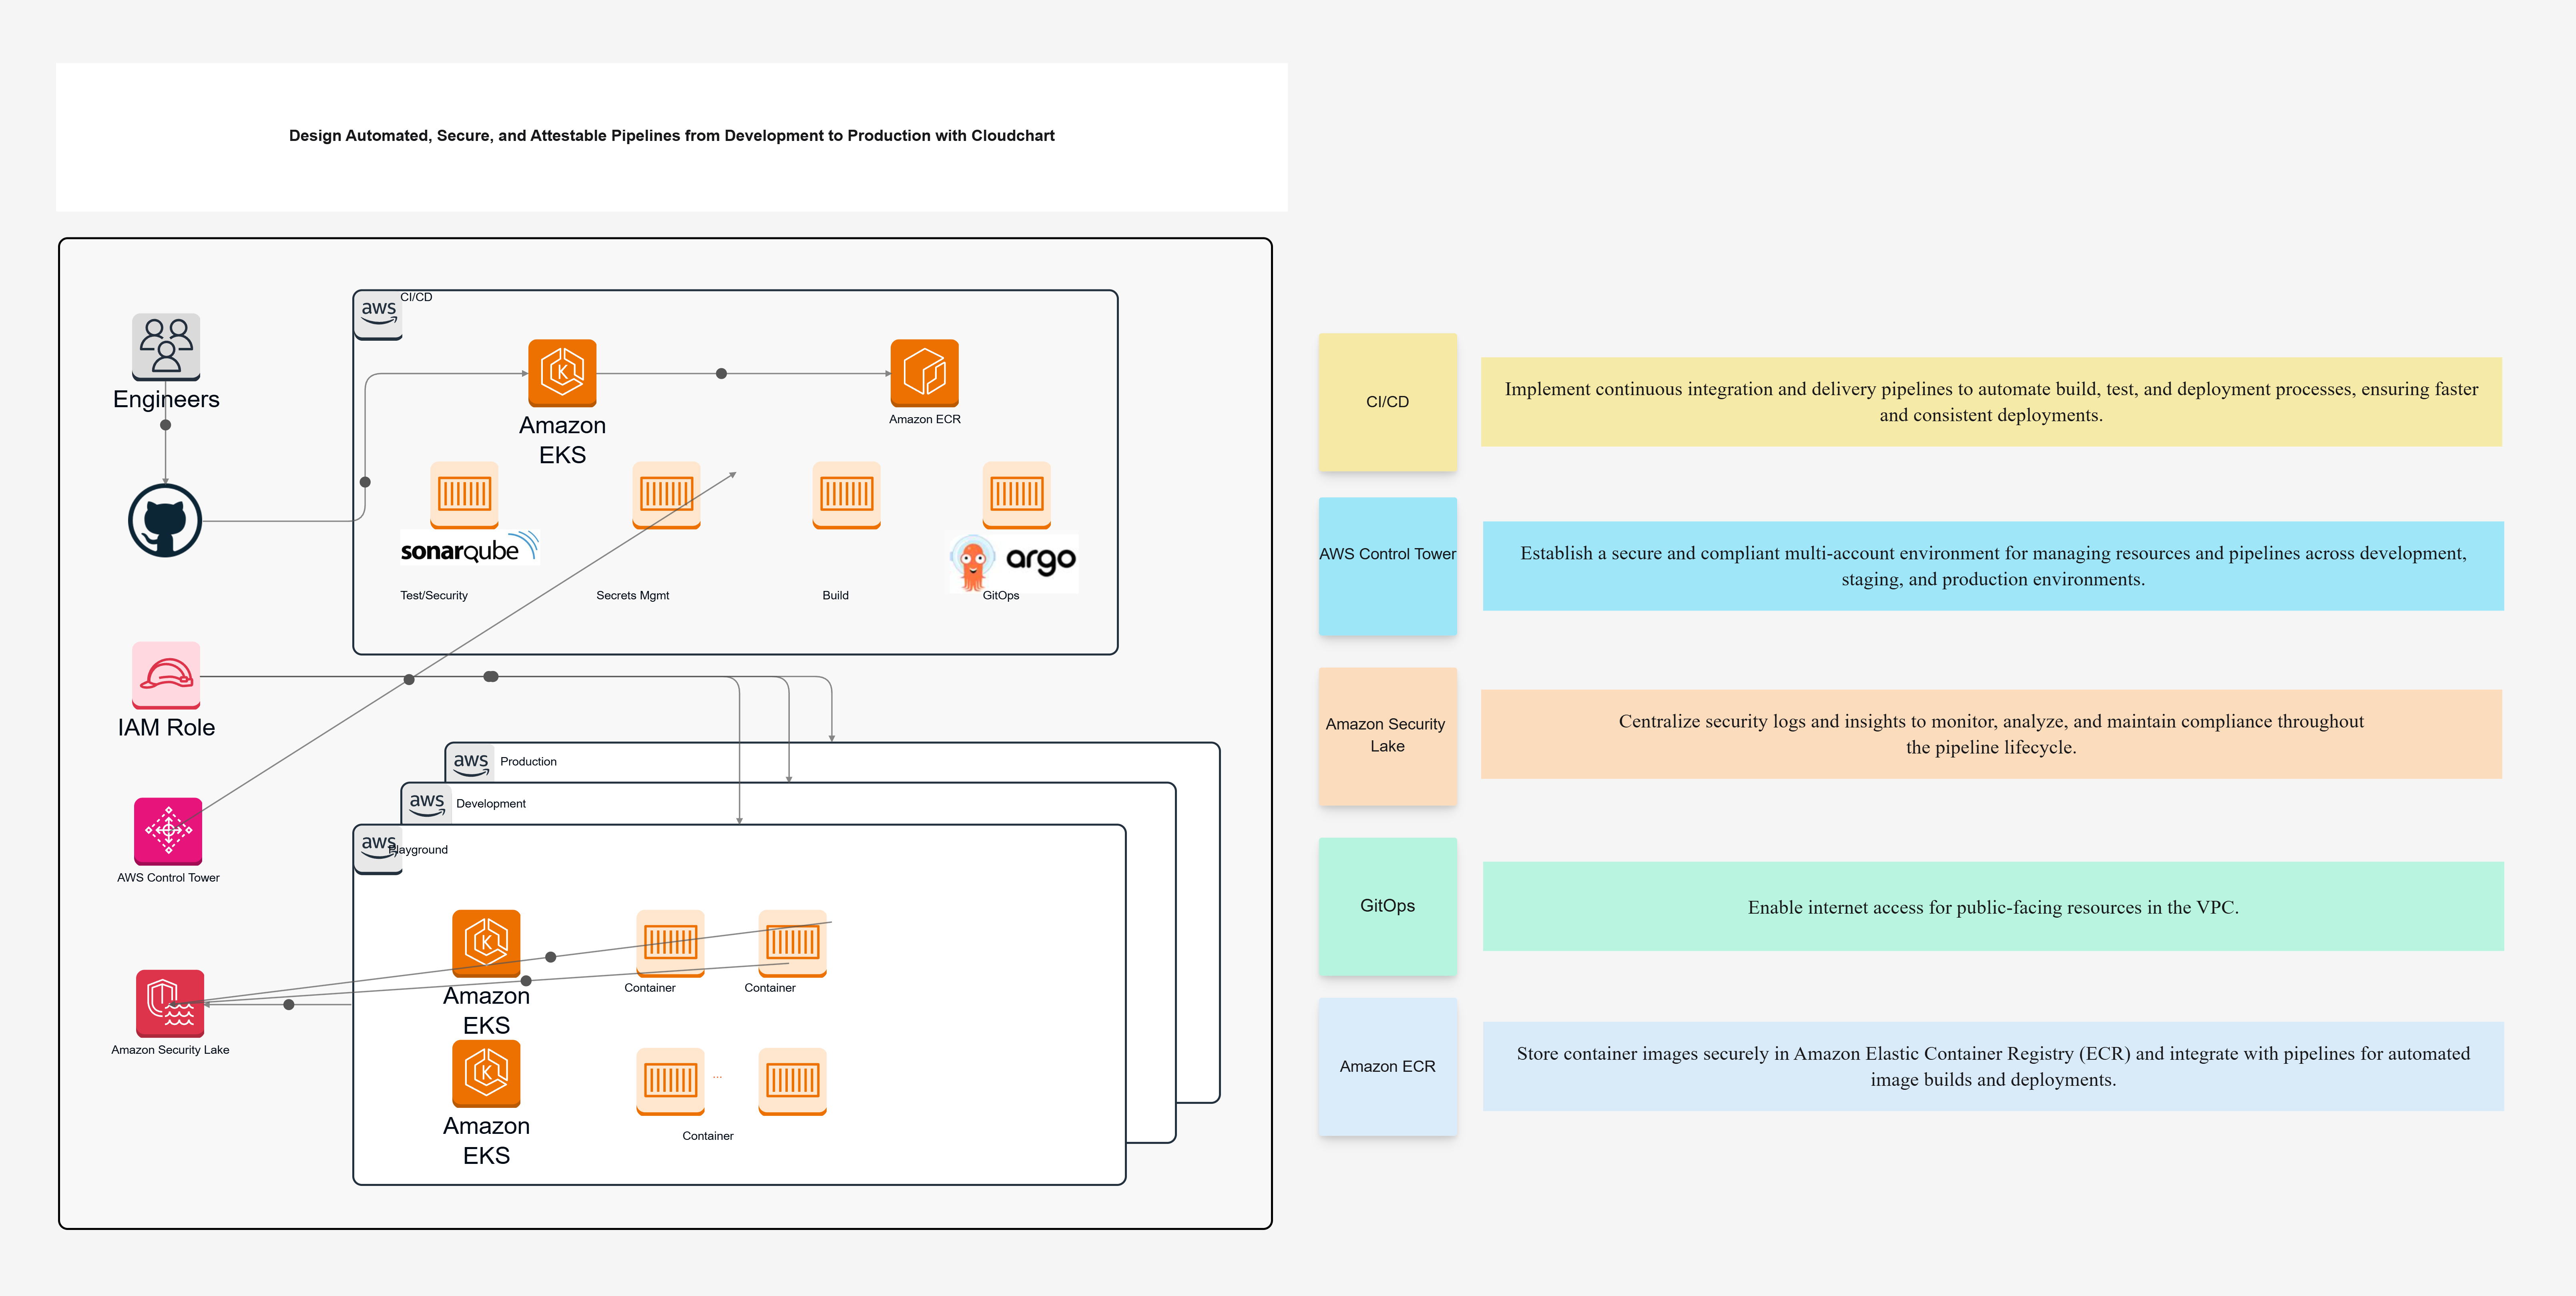Click the IAM Role helmet icon
The image size is (2576, 1296).
point(166,675)
